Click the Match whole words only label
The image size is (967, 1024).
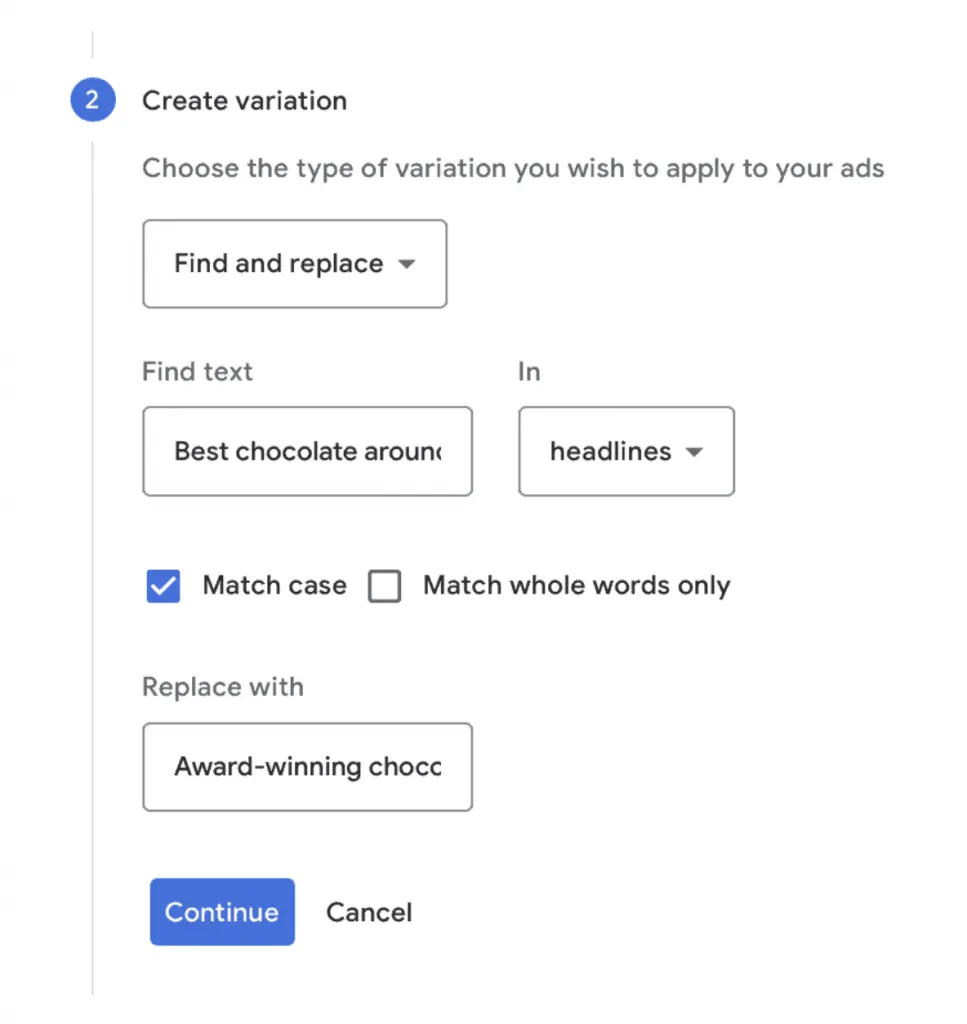[x=577, y=586]
